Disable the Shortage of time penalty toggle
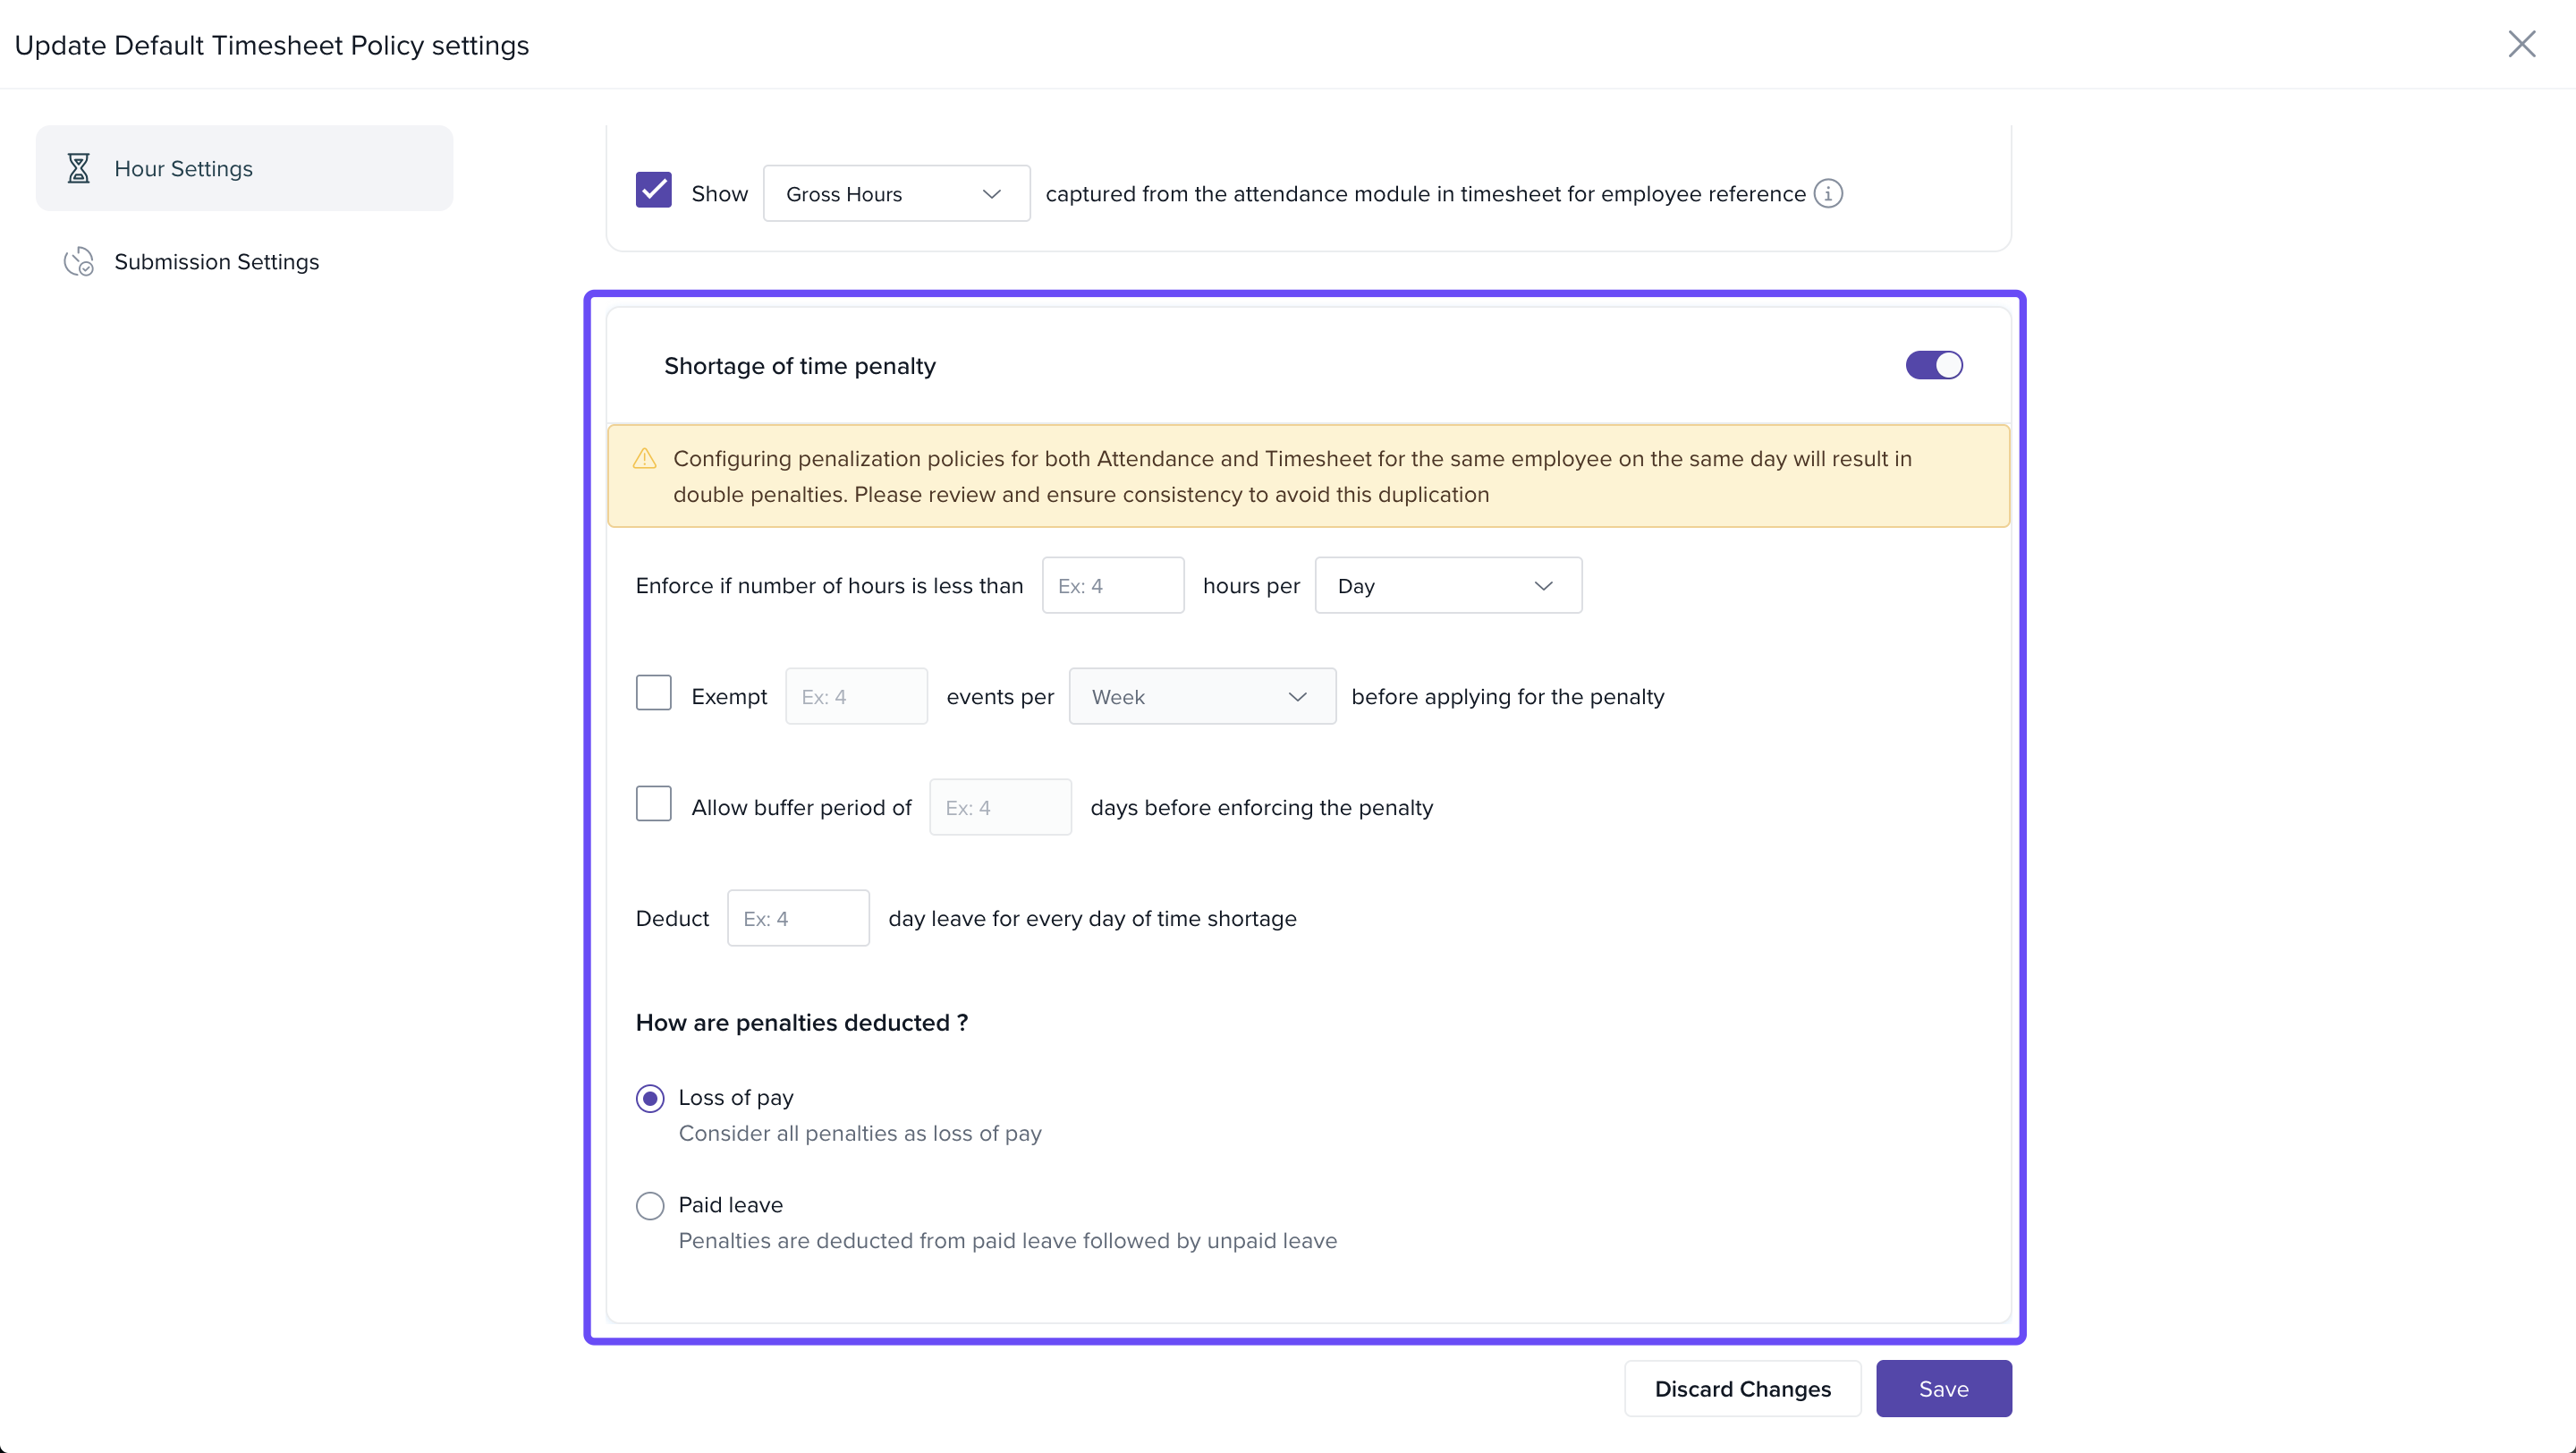Screen dimensions: 2576x1453 coord(1933,365)
